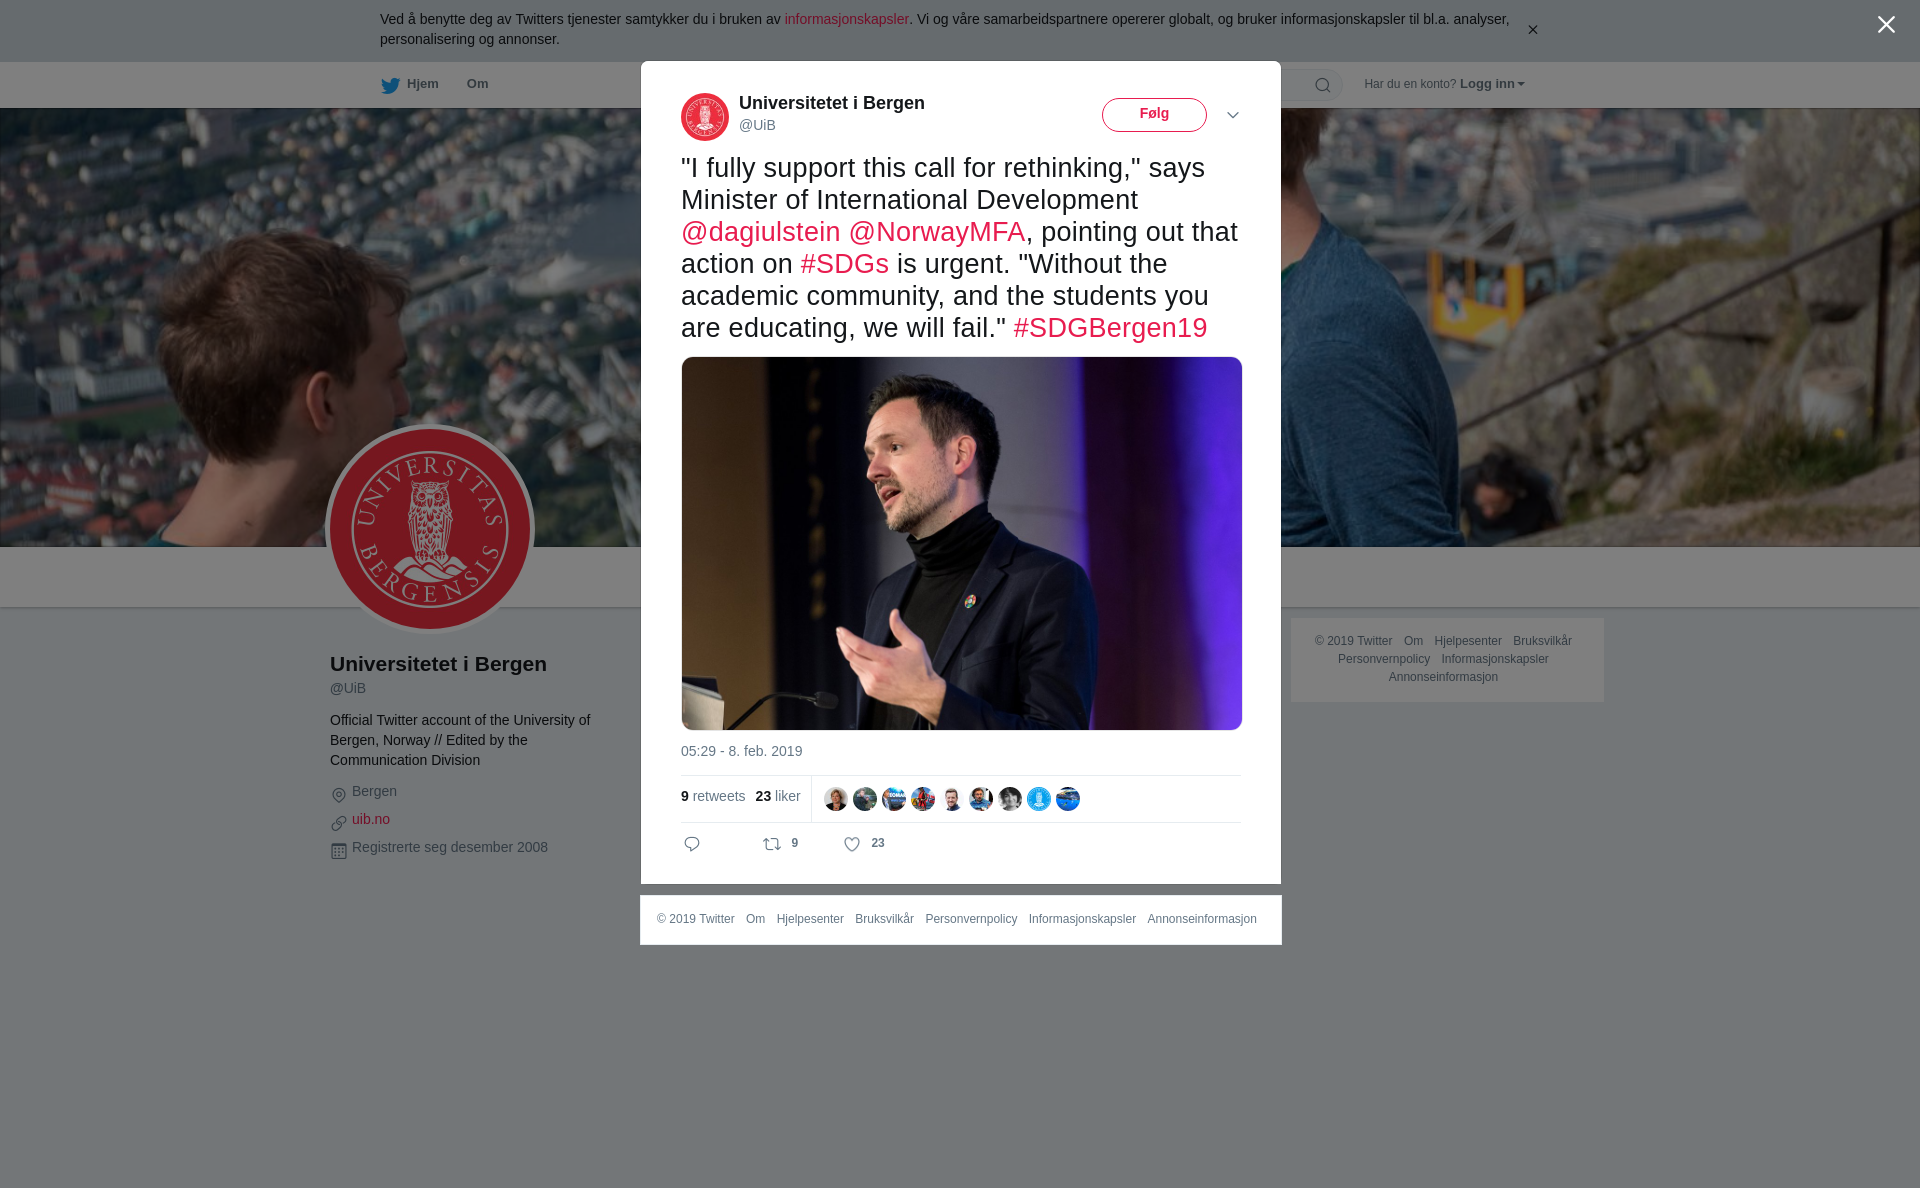Expand the tweet options chevron
The width and height of the screenshot is (1920, 1188).
click(1233, 115)
